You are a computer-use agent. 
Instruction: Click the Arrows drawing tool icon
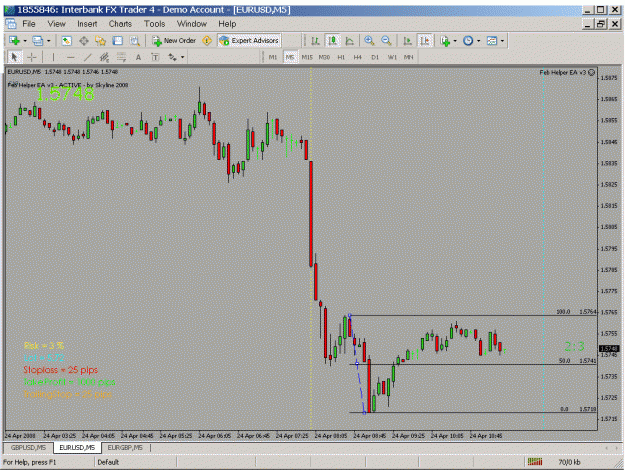(172, 57)
